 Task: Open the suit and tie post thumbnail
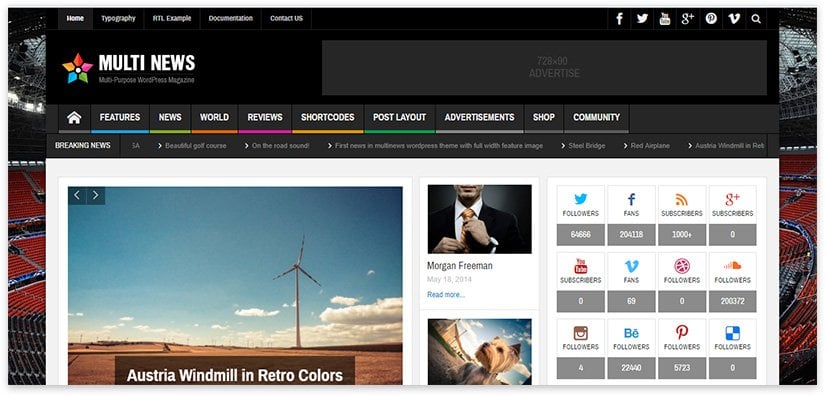(479, 219)
